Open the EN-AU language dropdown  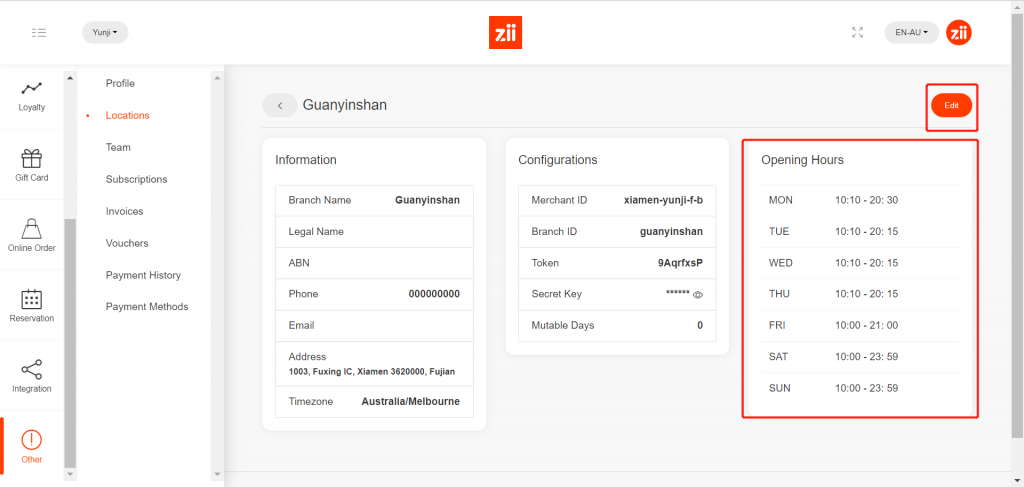[911, 32]
